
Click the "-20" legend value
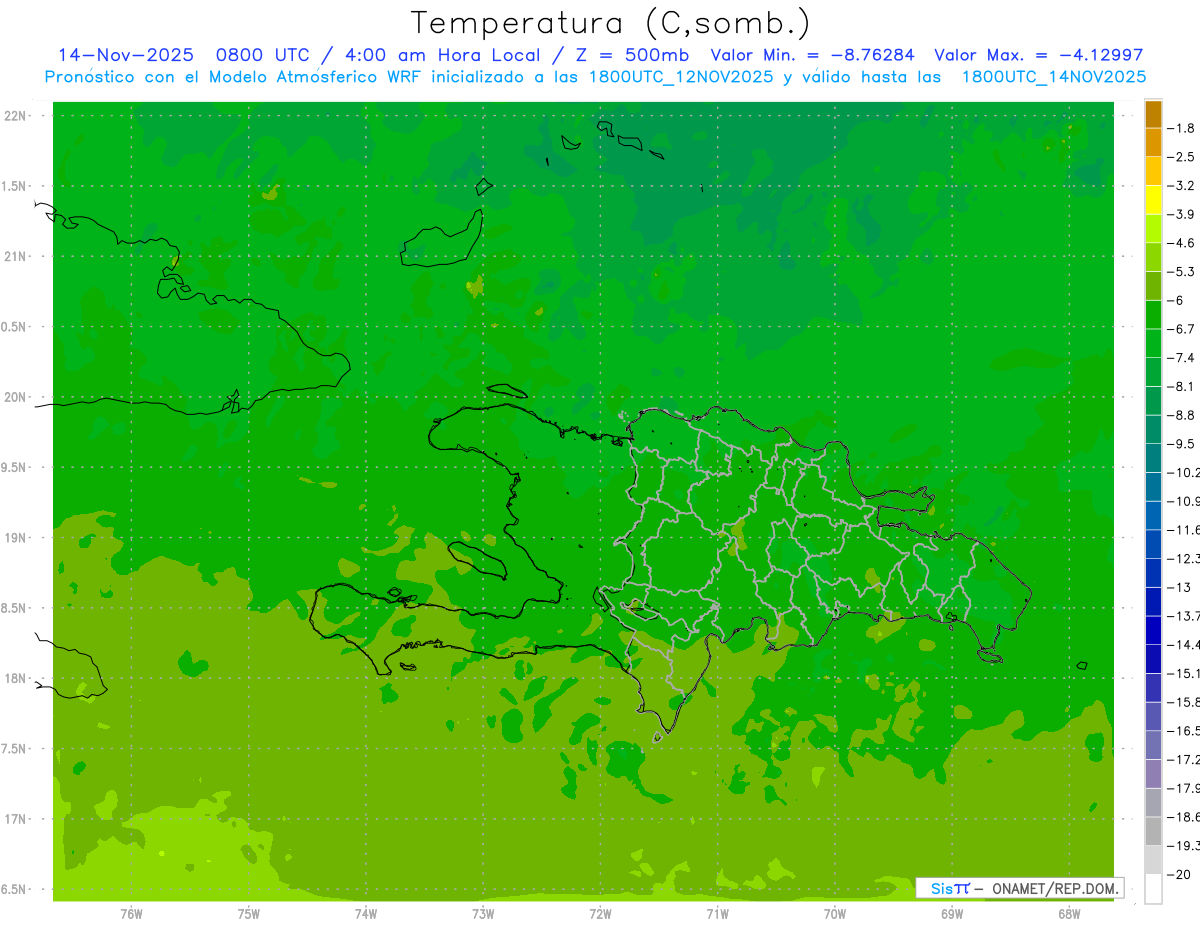tap(1180, 875)
